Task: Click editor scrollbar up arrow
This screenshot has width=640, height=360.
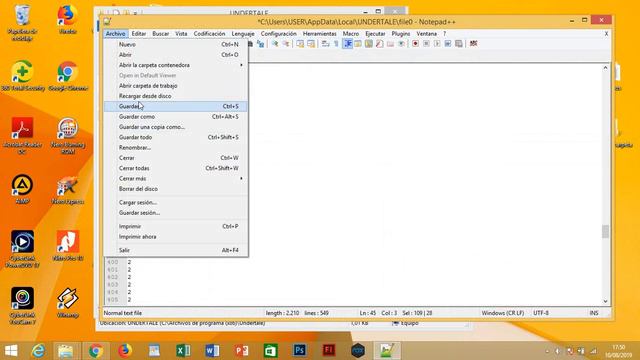Action: 605,68
